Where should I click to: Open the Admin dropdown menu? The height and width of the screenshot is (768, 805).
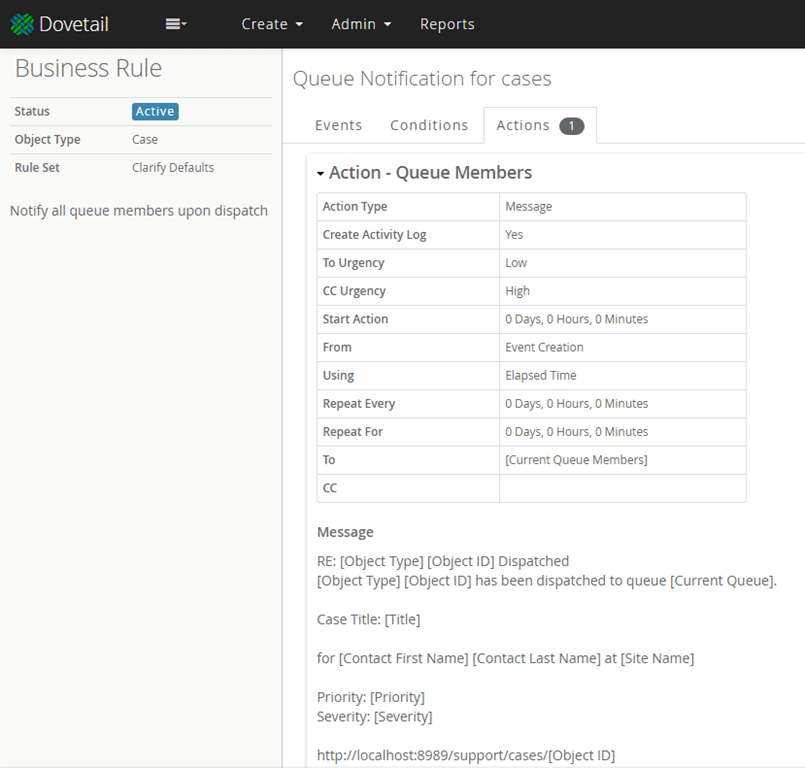tap(361, 24)
